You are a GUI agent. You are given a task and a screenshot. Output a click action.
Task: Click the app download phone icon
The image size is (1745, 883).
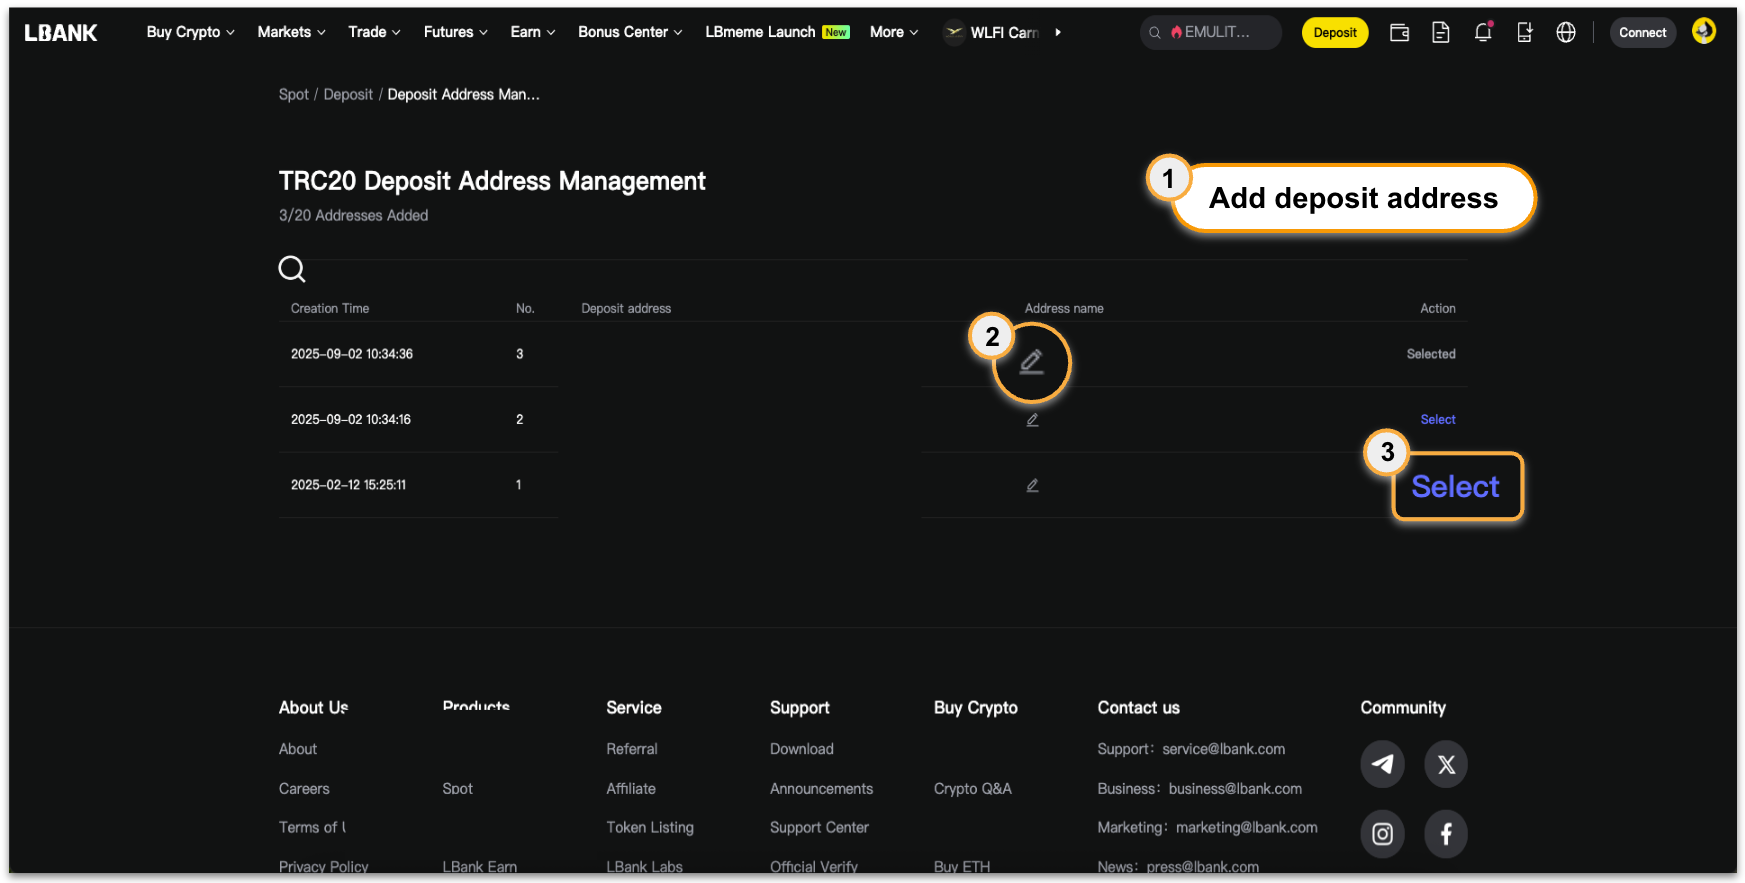point(1524,33)
